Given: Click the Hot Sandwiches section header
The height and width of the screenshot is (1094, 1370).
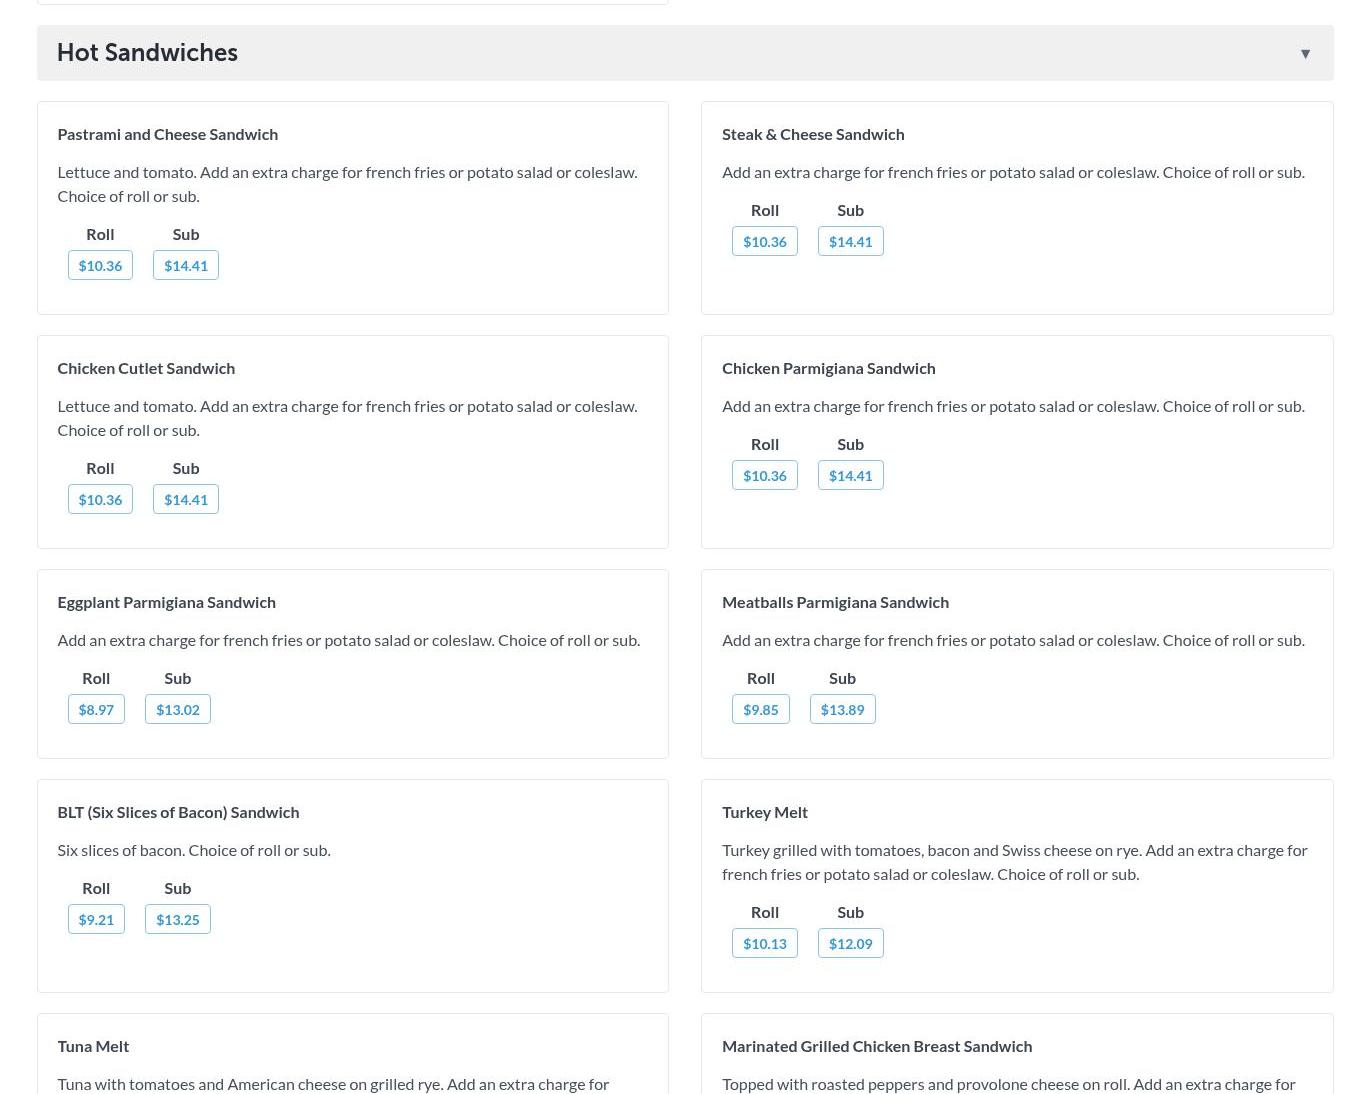Looking at the screenshot, I should [147, 53].
